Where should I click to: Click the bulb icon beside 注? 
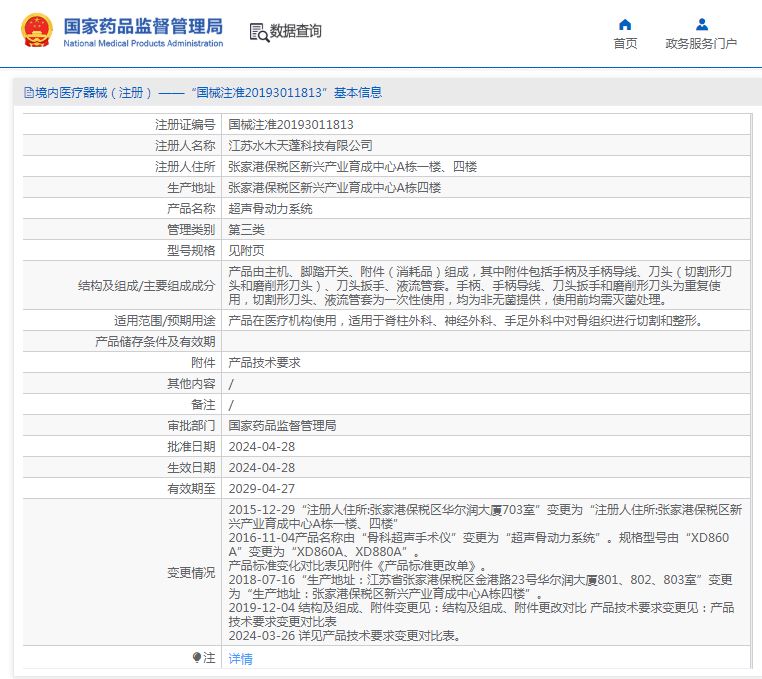(197, 658)
